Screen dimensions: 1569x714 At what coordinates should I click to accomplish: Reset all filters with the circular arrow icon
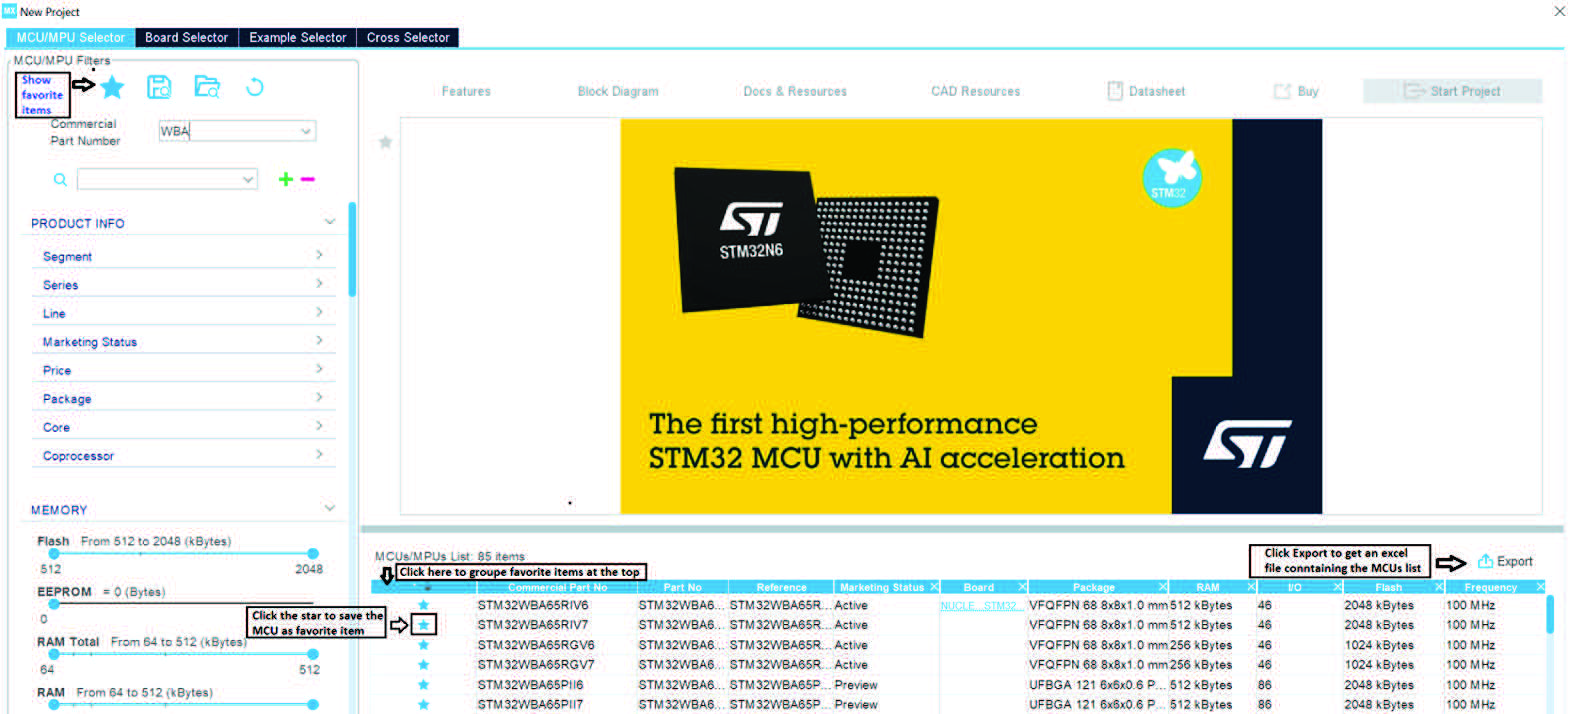(255, 87)
